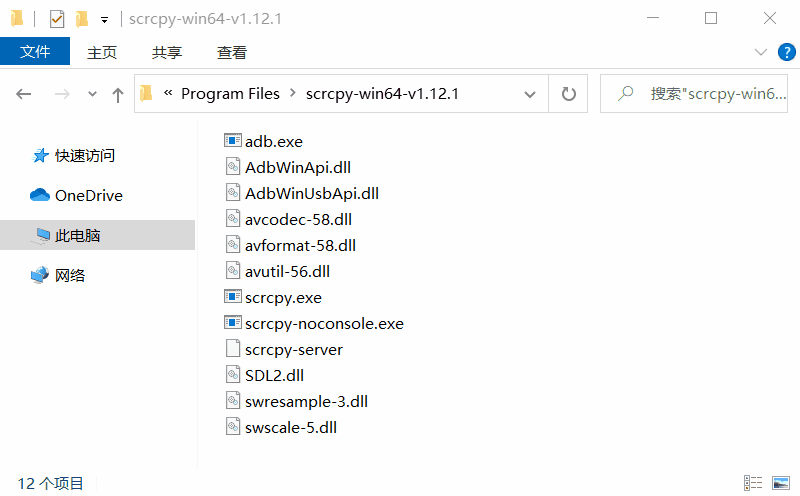Click the Back navigation arrow
Image resolution: width=800 pixels, height=496 pixels.
(x=24, y=94)
